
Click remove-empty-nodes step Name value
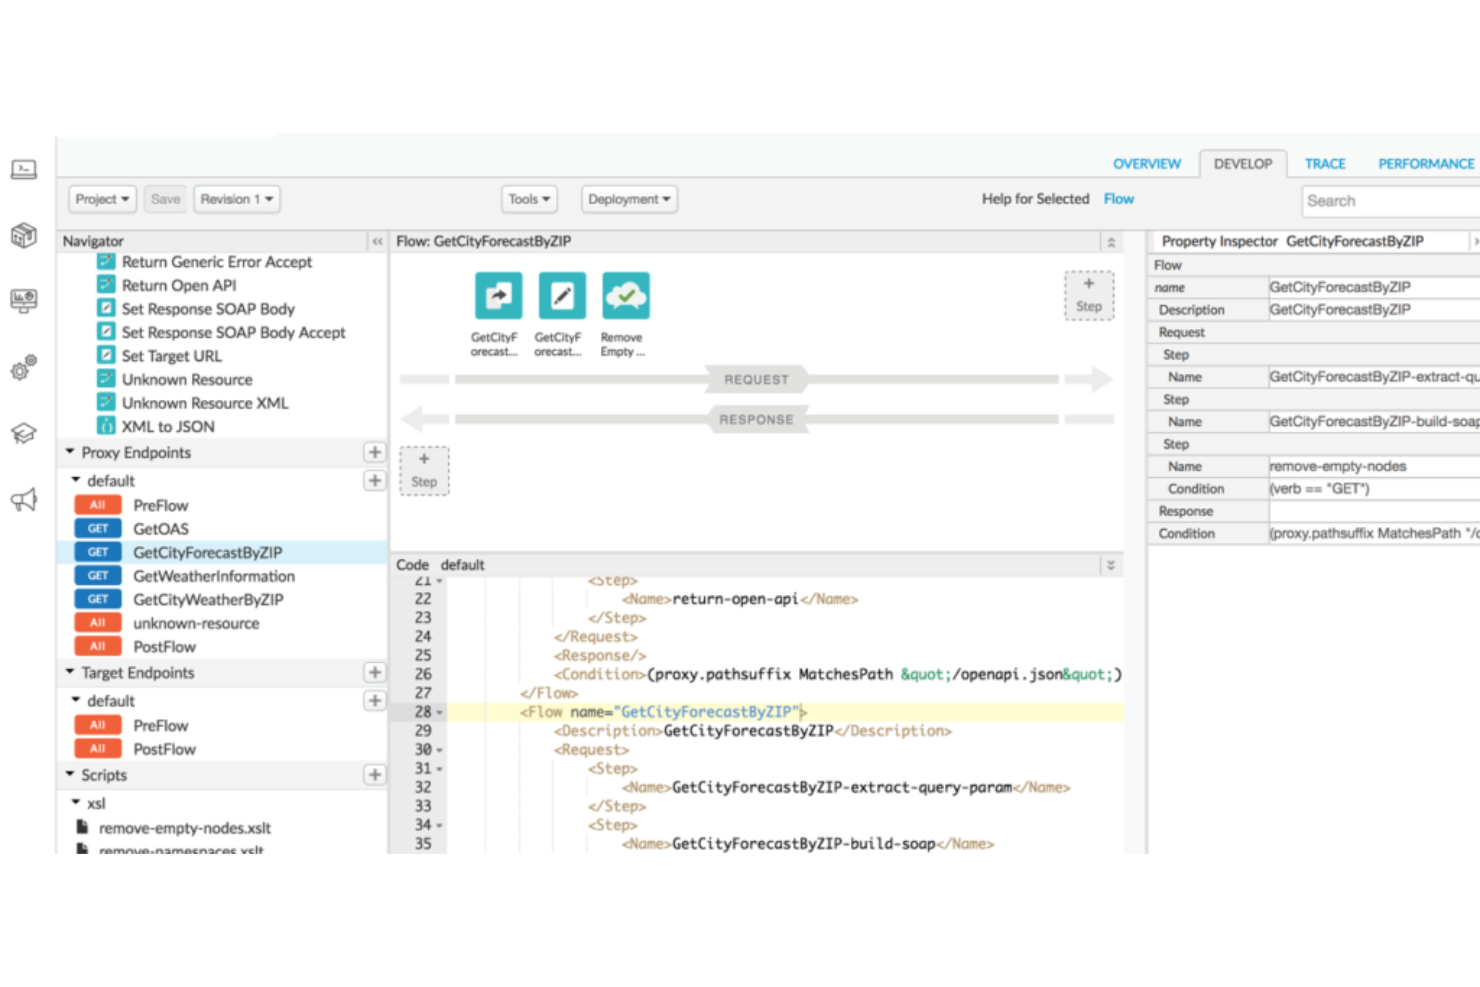[1374, 466]
